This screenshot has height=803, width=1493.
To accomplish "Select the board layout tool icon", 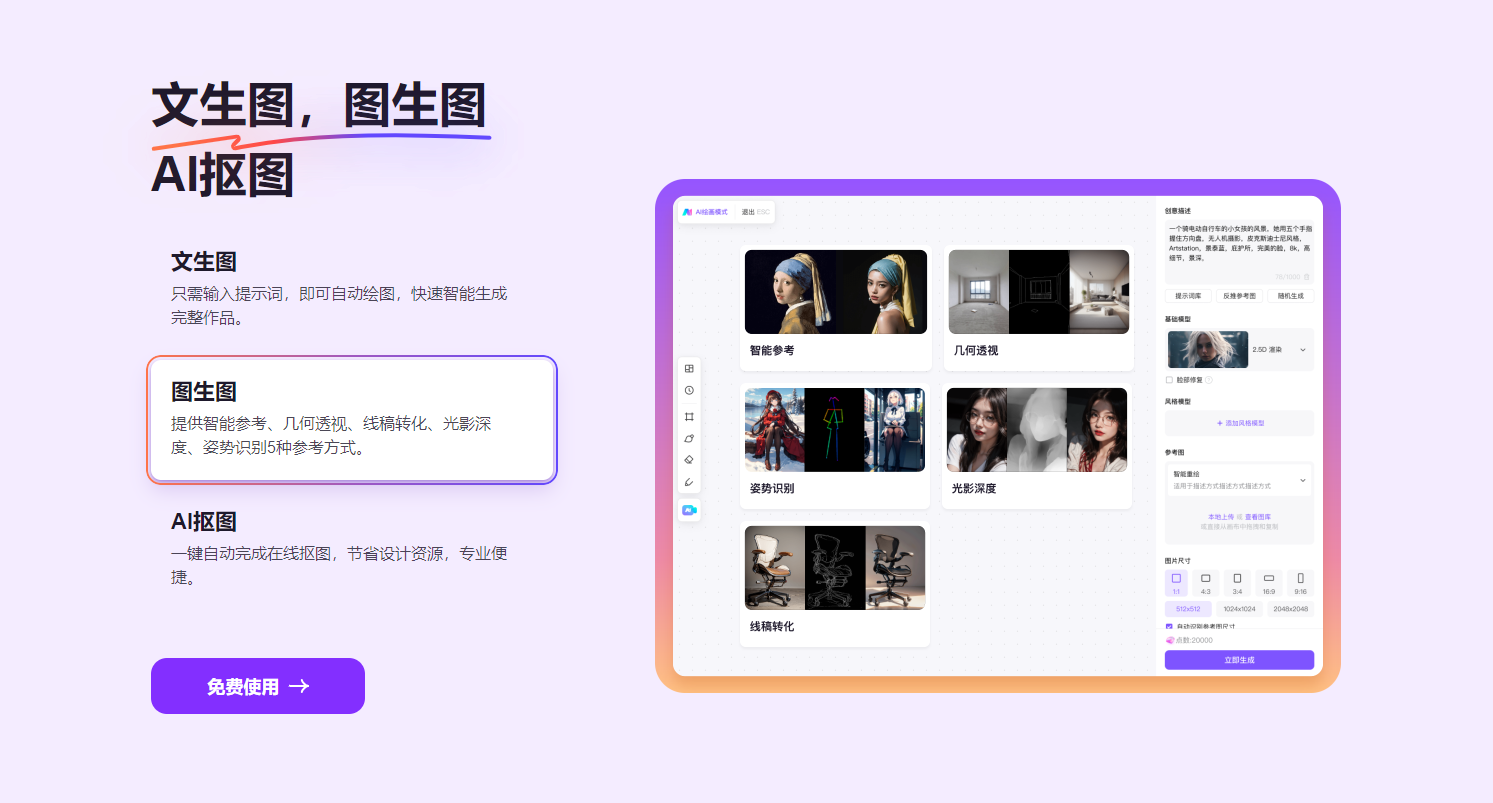I will [x=689, y=369].
